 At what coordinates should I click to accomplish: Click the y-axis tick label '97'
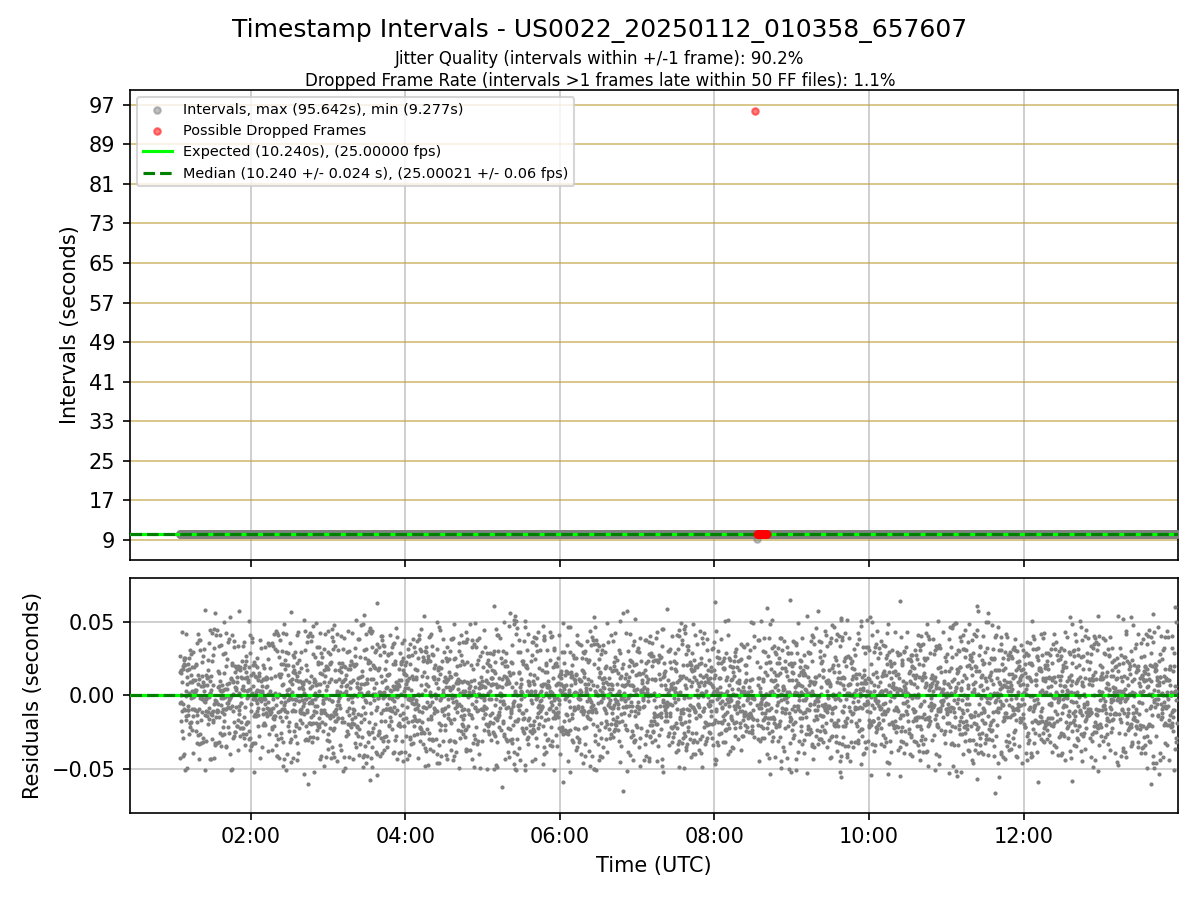tap(102, 105)
